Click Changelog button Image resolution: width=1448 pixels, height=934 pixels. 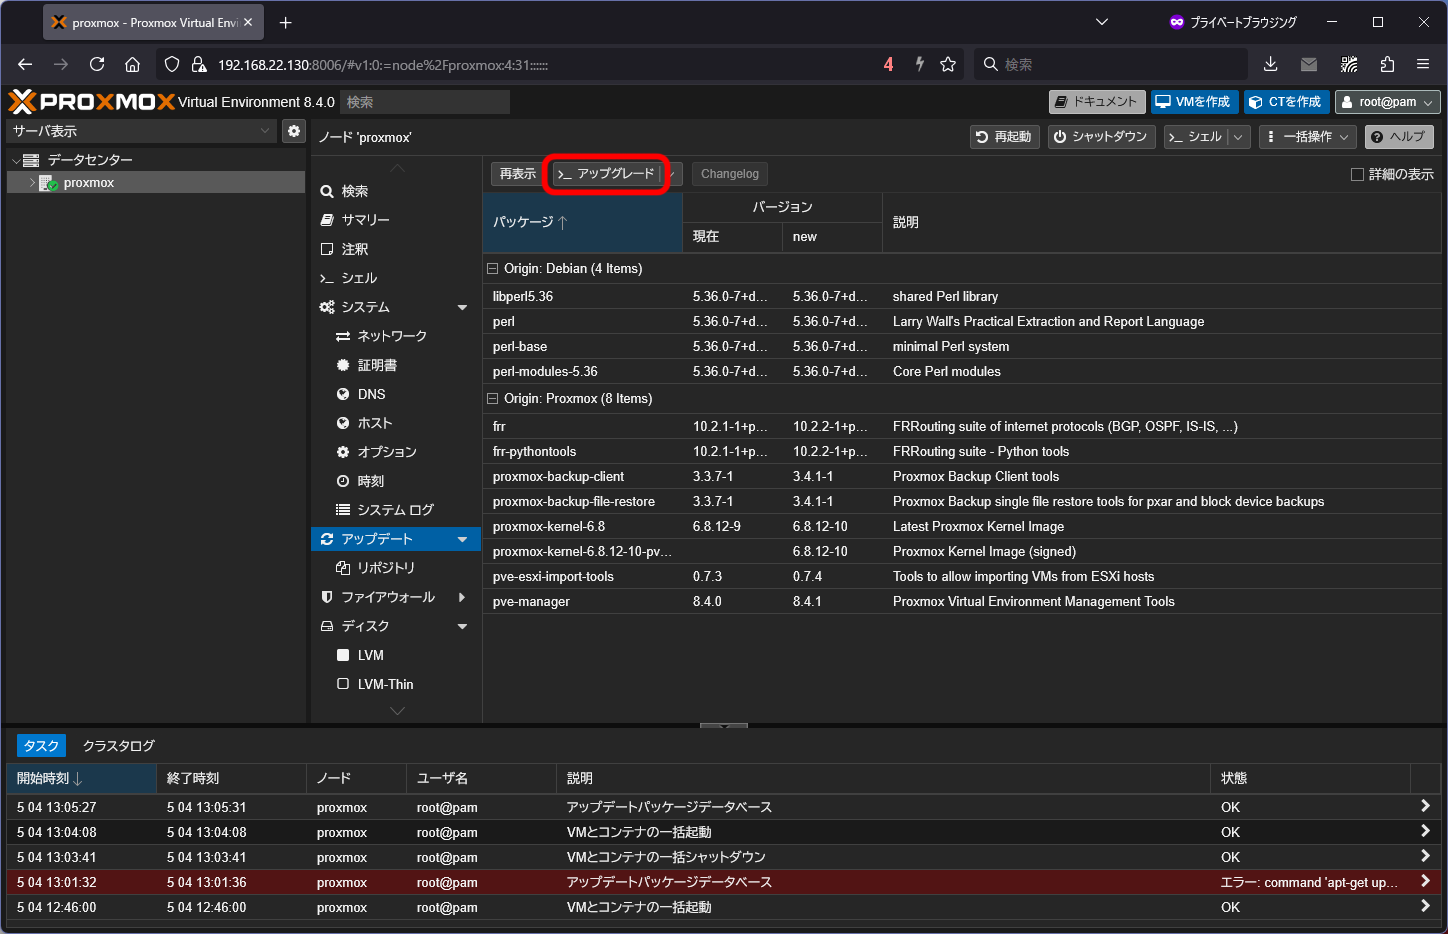730,174
